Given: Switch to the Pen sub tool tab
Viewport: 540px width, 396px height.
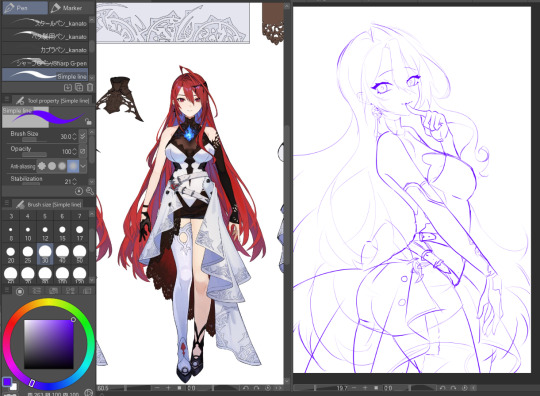Looking at the screenshot, I should 25,8.
